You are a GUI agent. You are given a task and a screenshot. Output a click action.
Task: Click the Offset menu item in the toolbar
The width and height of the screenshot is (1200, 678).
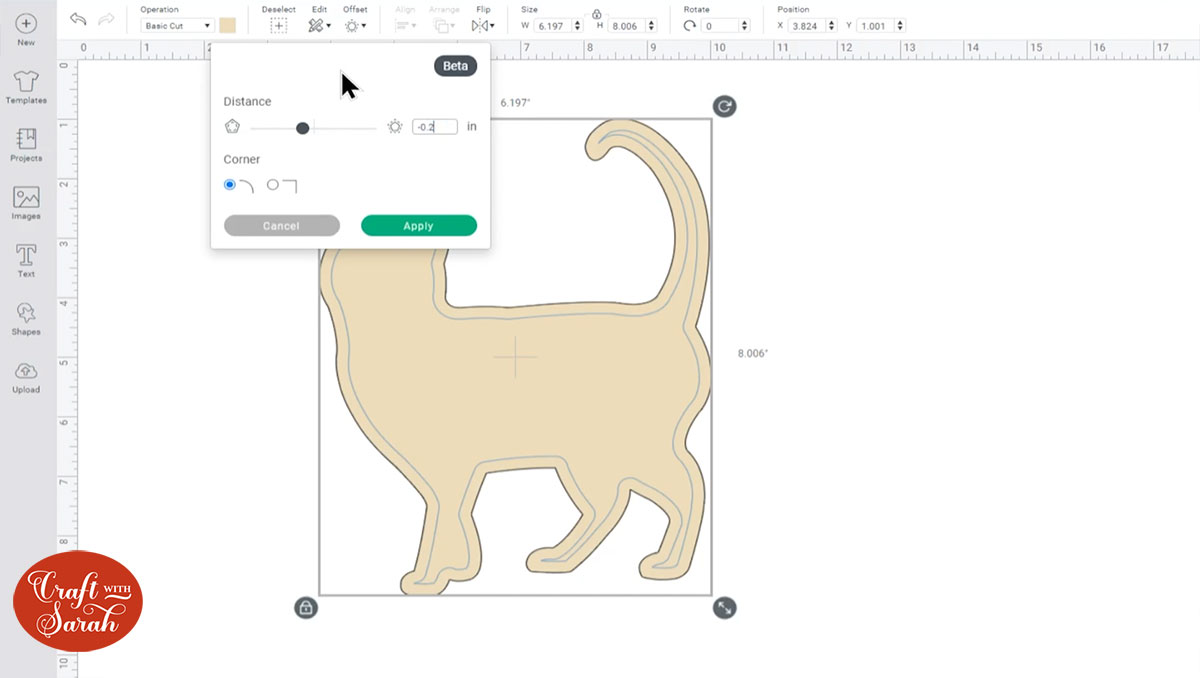click(355, 24)
